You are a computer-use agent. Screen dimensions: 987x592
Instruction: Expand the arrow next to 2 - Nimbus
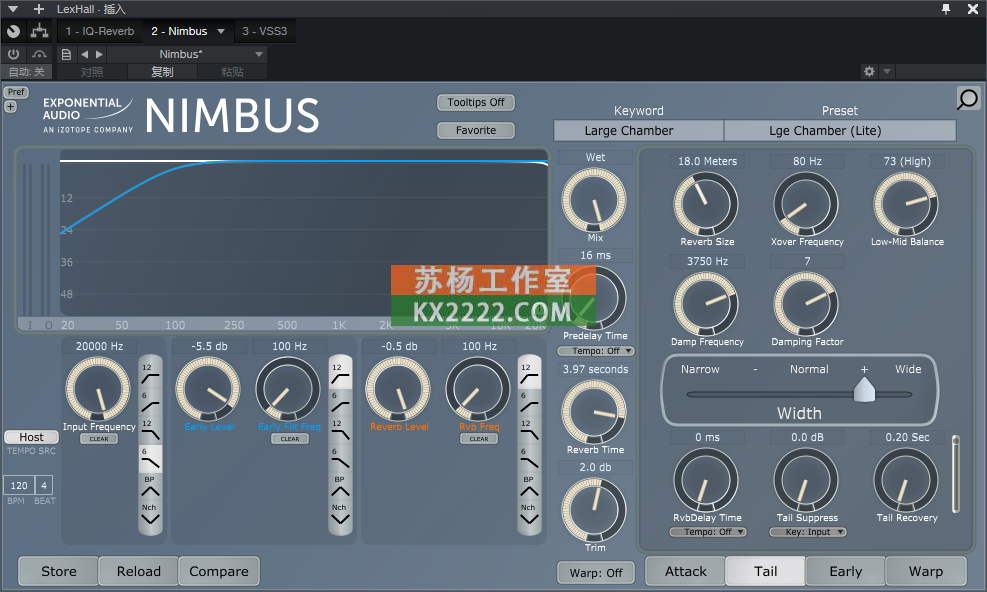point(221,31)
